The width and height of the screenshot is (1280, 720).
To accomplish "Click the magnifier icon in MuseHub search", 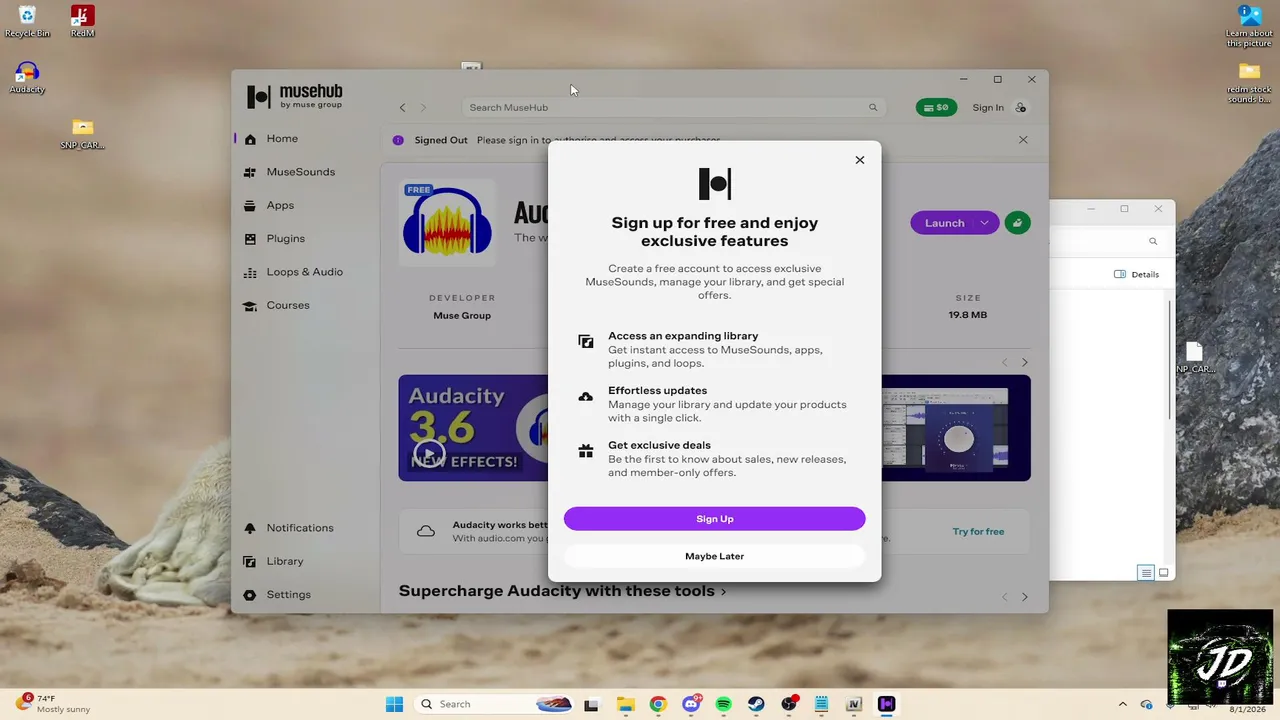I will (873, 108).
